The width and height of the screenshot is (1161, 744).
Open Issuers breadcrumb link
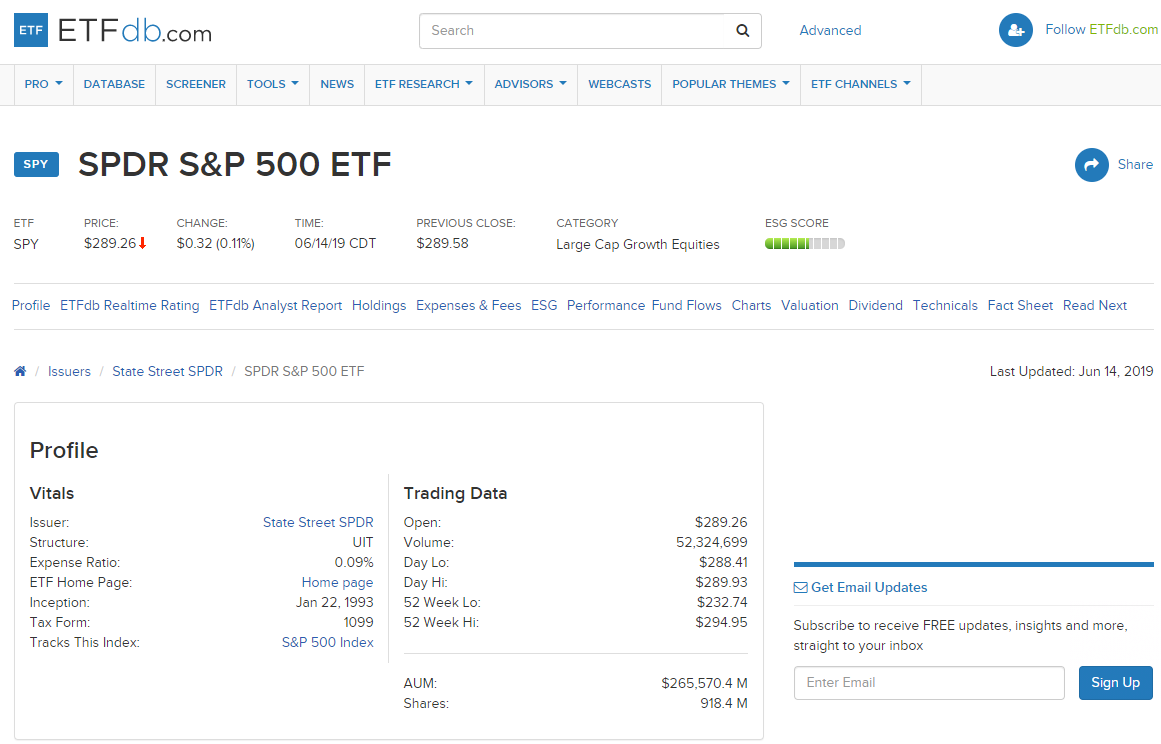pos(70,372)
